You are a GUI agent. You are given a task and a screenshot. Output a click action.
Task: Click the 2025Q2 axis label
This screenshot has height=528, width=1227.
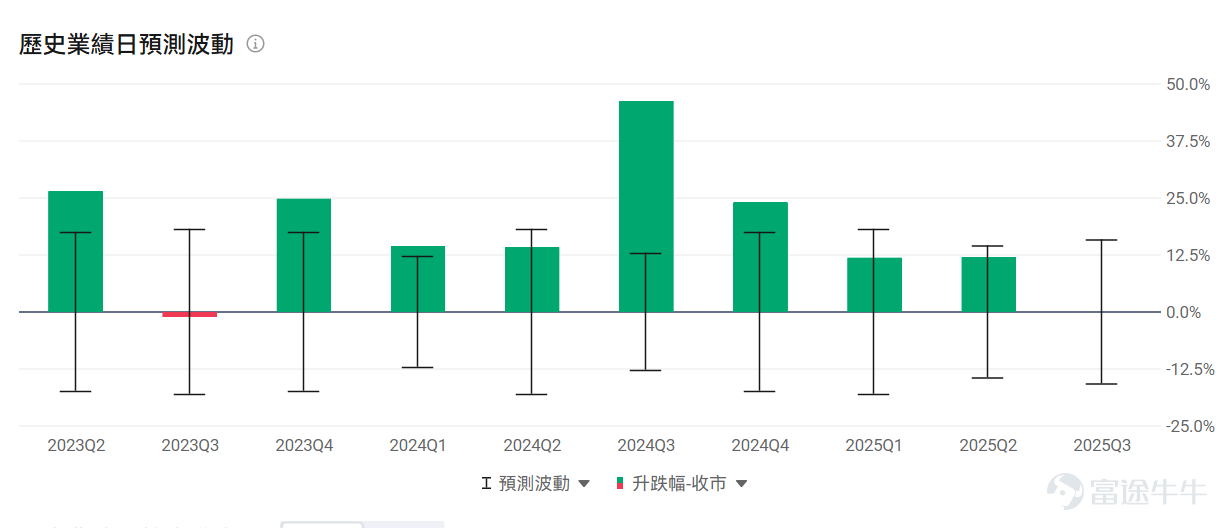tap(988, 446)
